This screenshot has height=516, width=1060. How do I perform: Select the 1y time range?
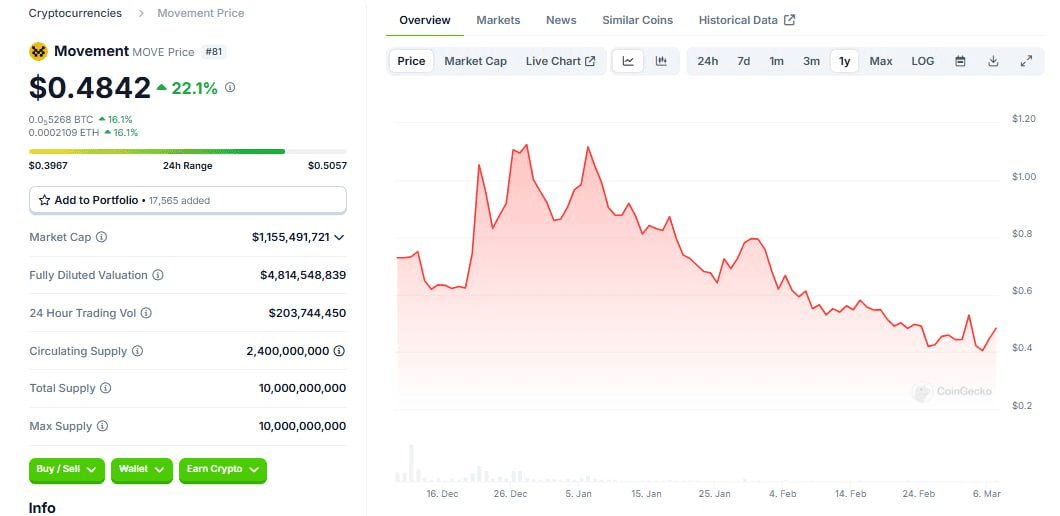[x=844, y=61]
